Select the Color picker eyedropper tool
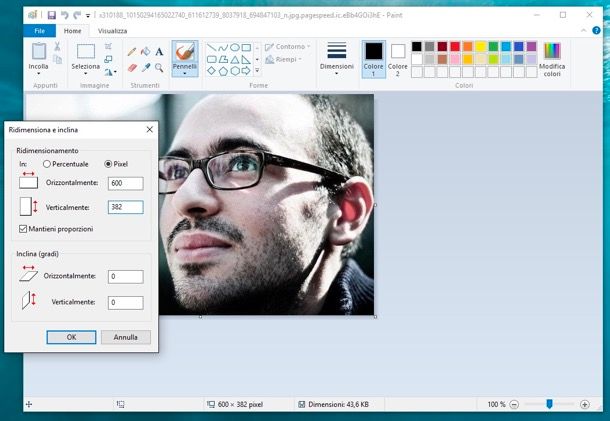 tap(145, 67)
